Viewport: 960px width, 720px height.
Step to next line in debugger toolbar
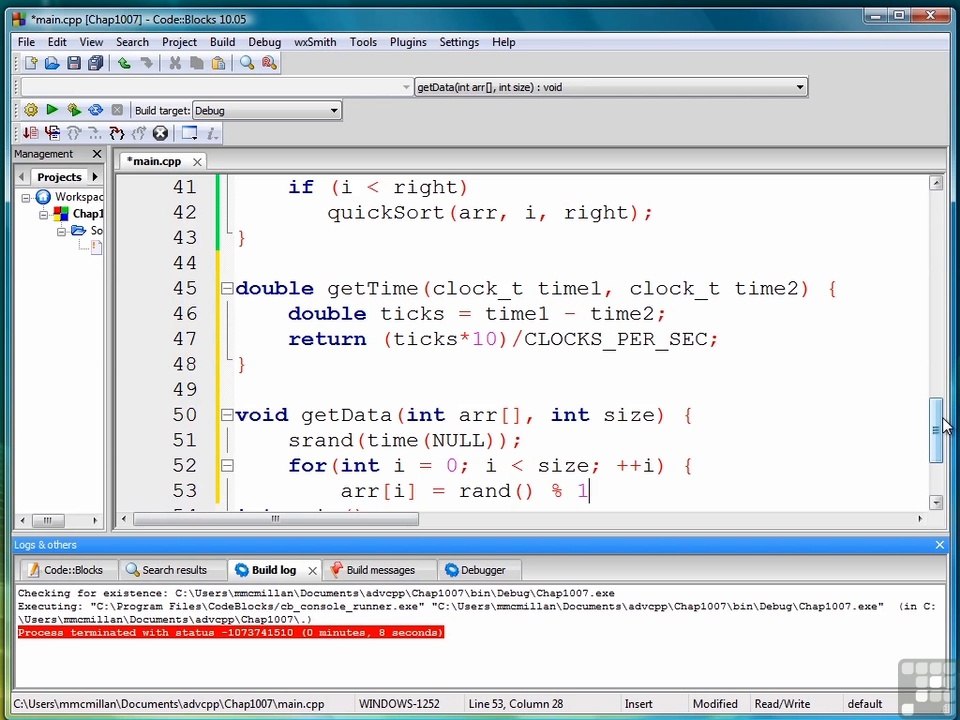click(73, 133)
